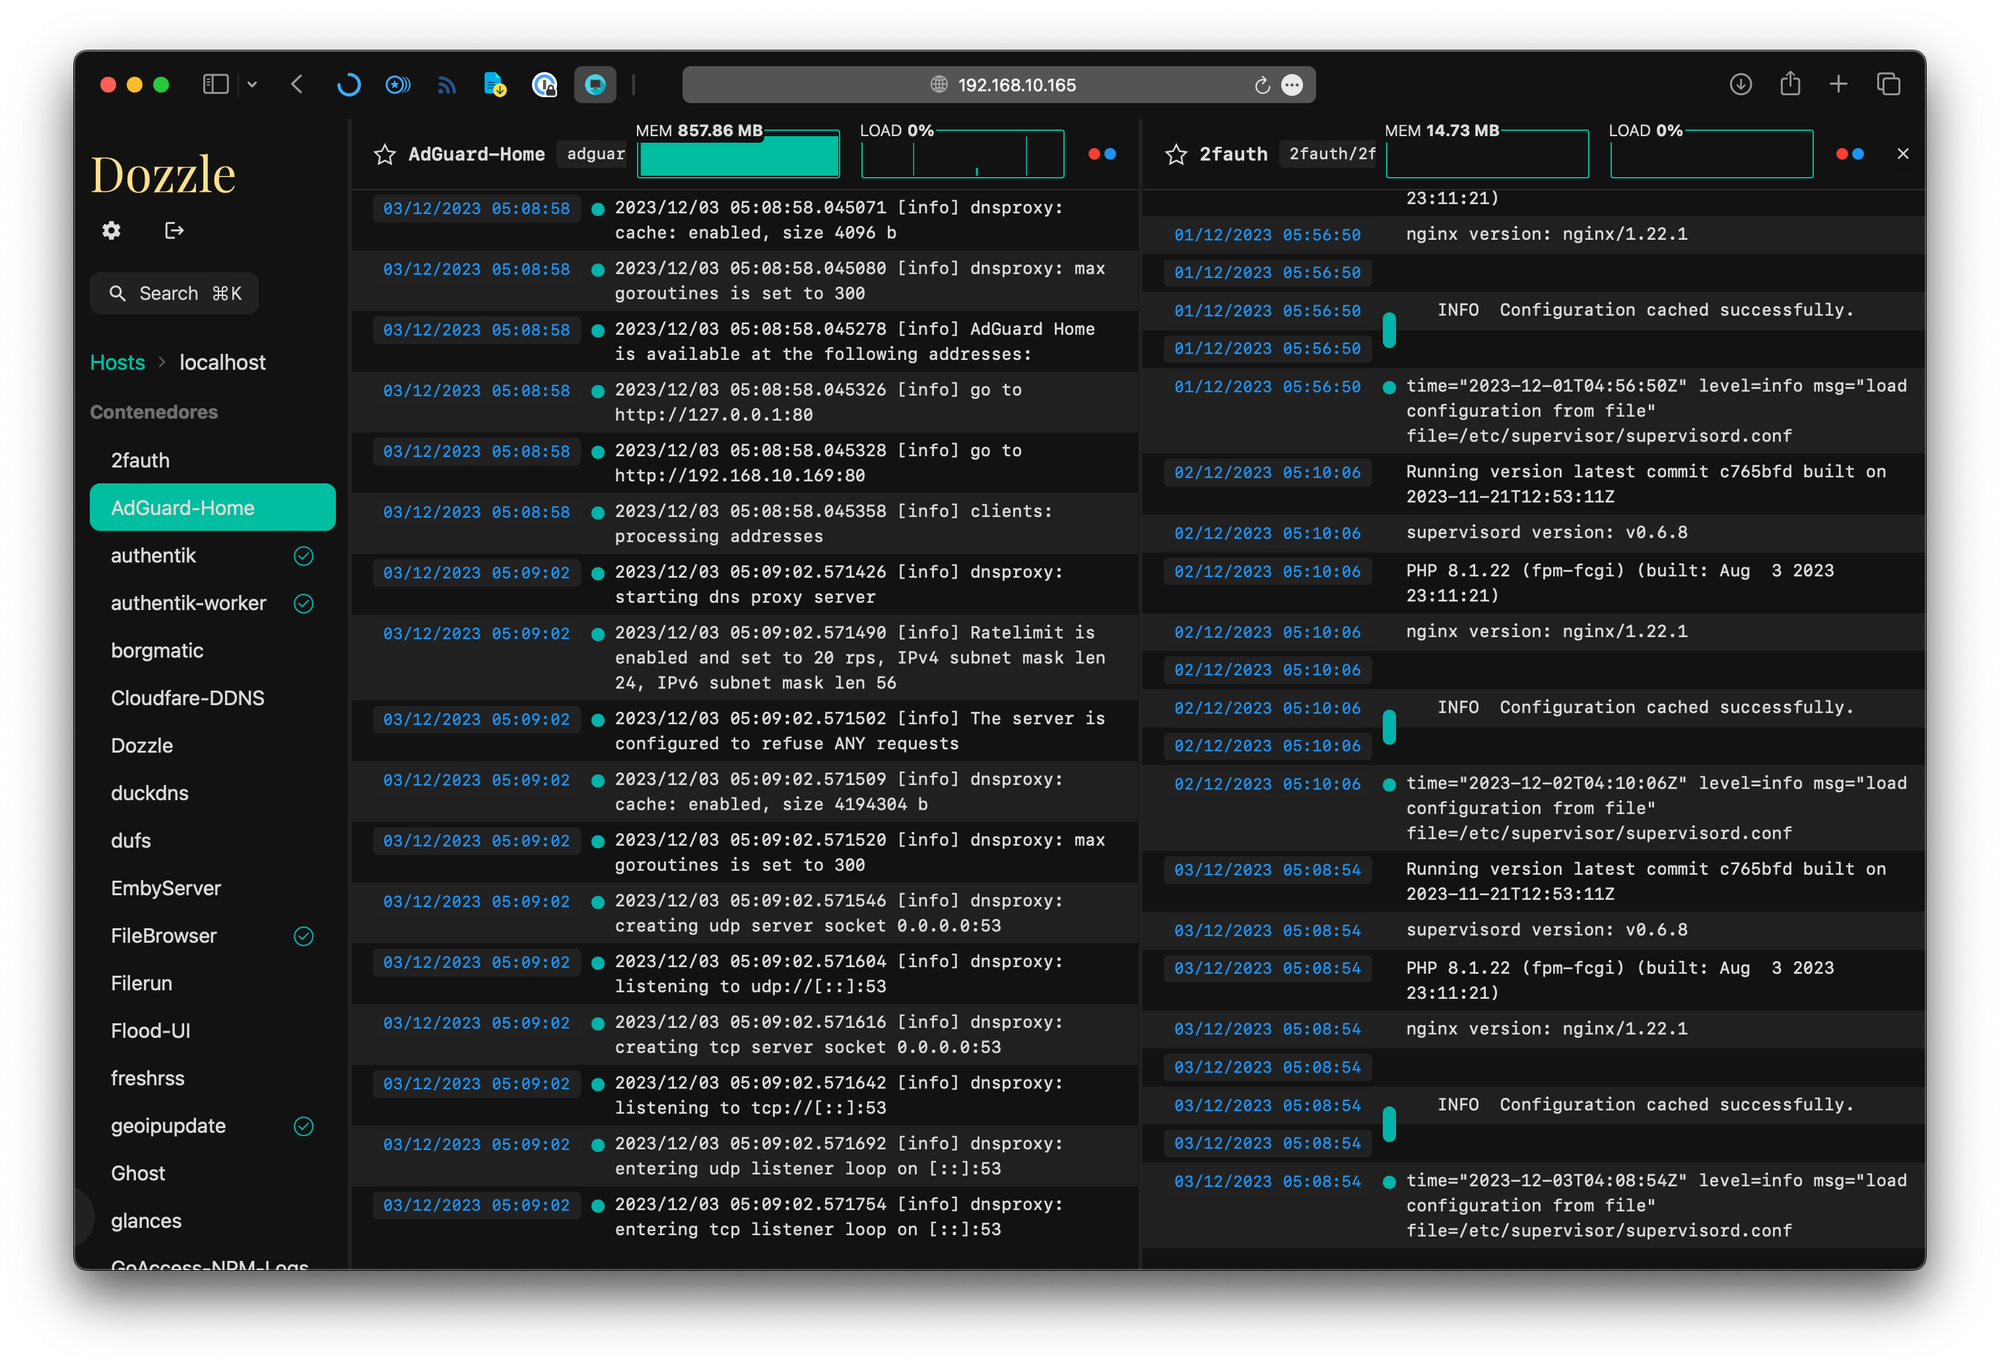Click health check icon beside FileBrowser
2000x1368 pixels.
tap(304, 936)
